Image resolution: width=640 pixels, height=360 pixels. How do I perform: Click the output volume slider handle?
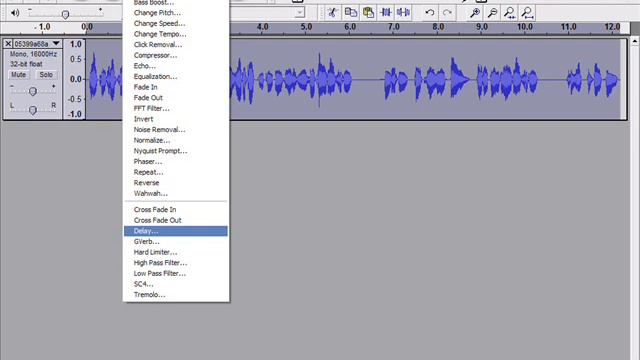coord(65,15)
